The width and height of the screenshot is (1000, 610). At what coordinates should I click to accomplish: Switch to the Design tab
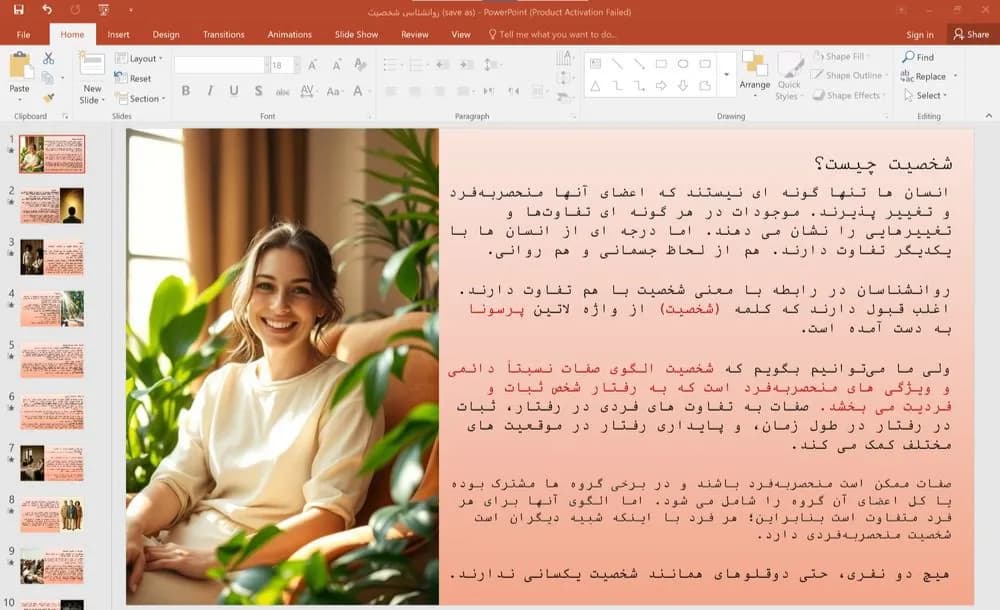pos(166,34)
